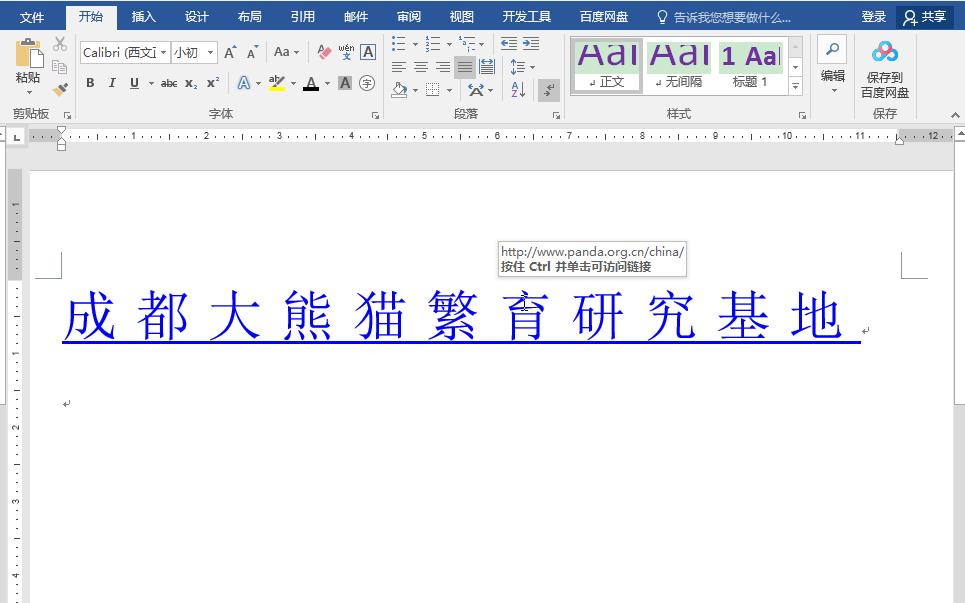This screenshot has height=603, width=965.
Task: Open the 审阅 ribbon tab
Action: coord(408,16)
